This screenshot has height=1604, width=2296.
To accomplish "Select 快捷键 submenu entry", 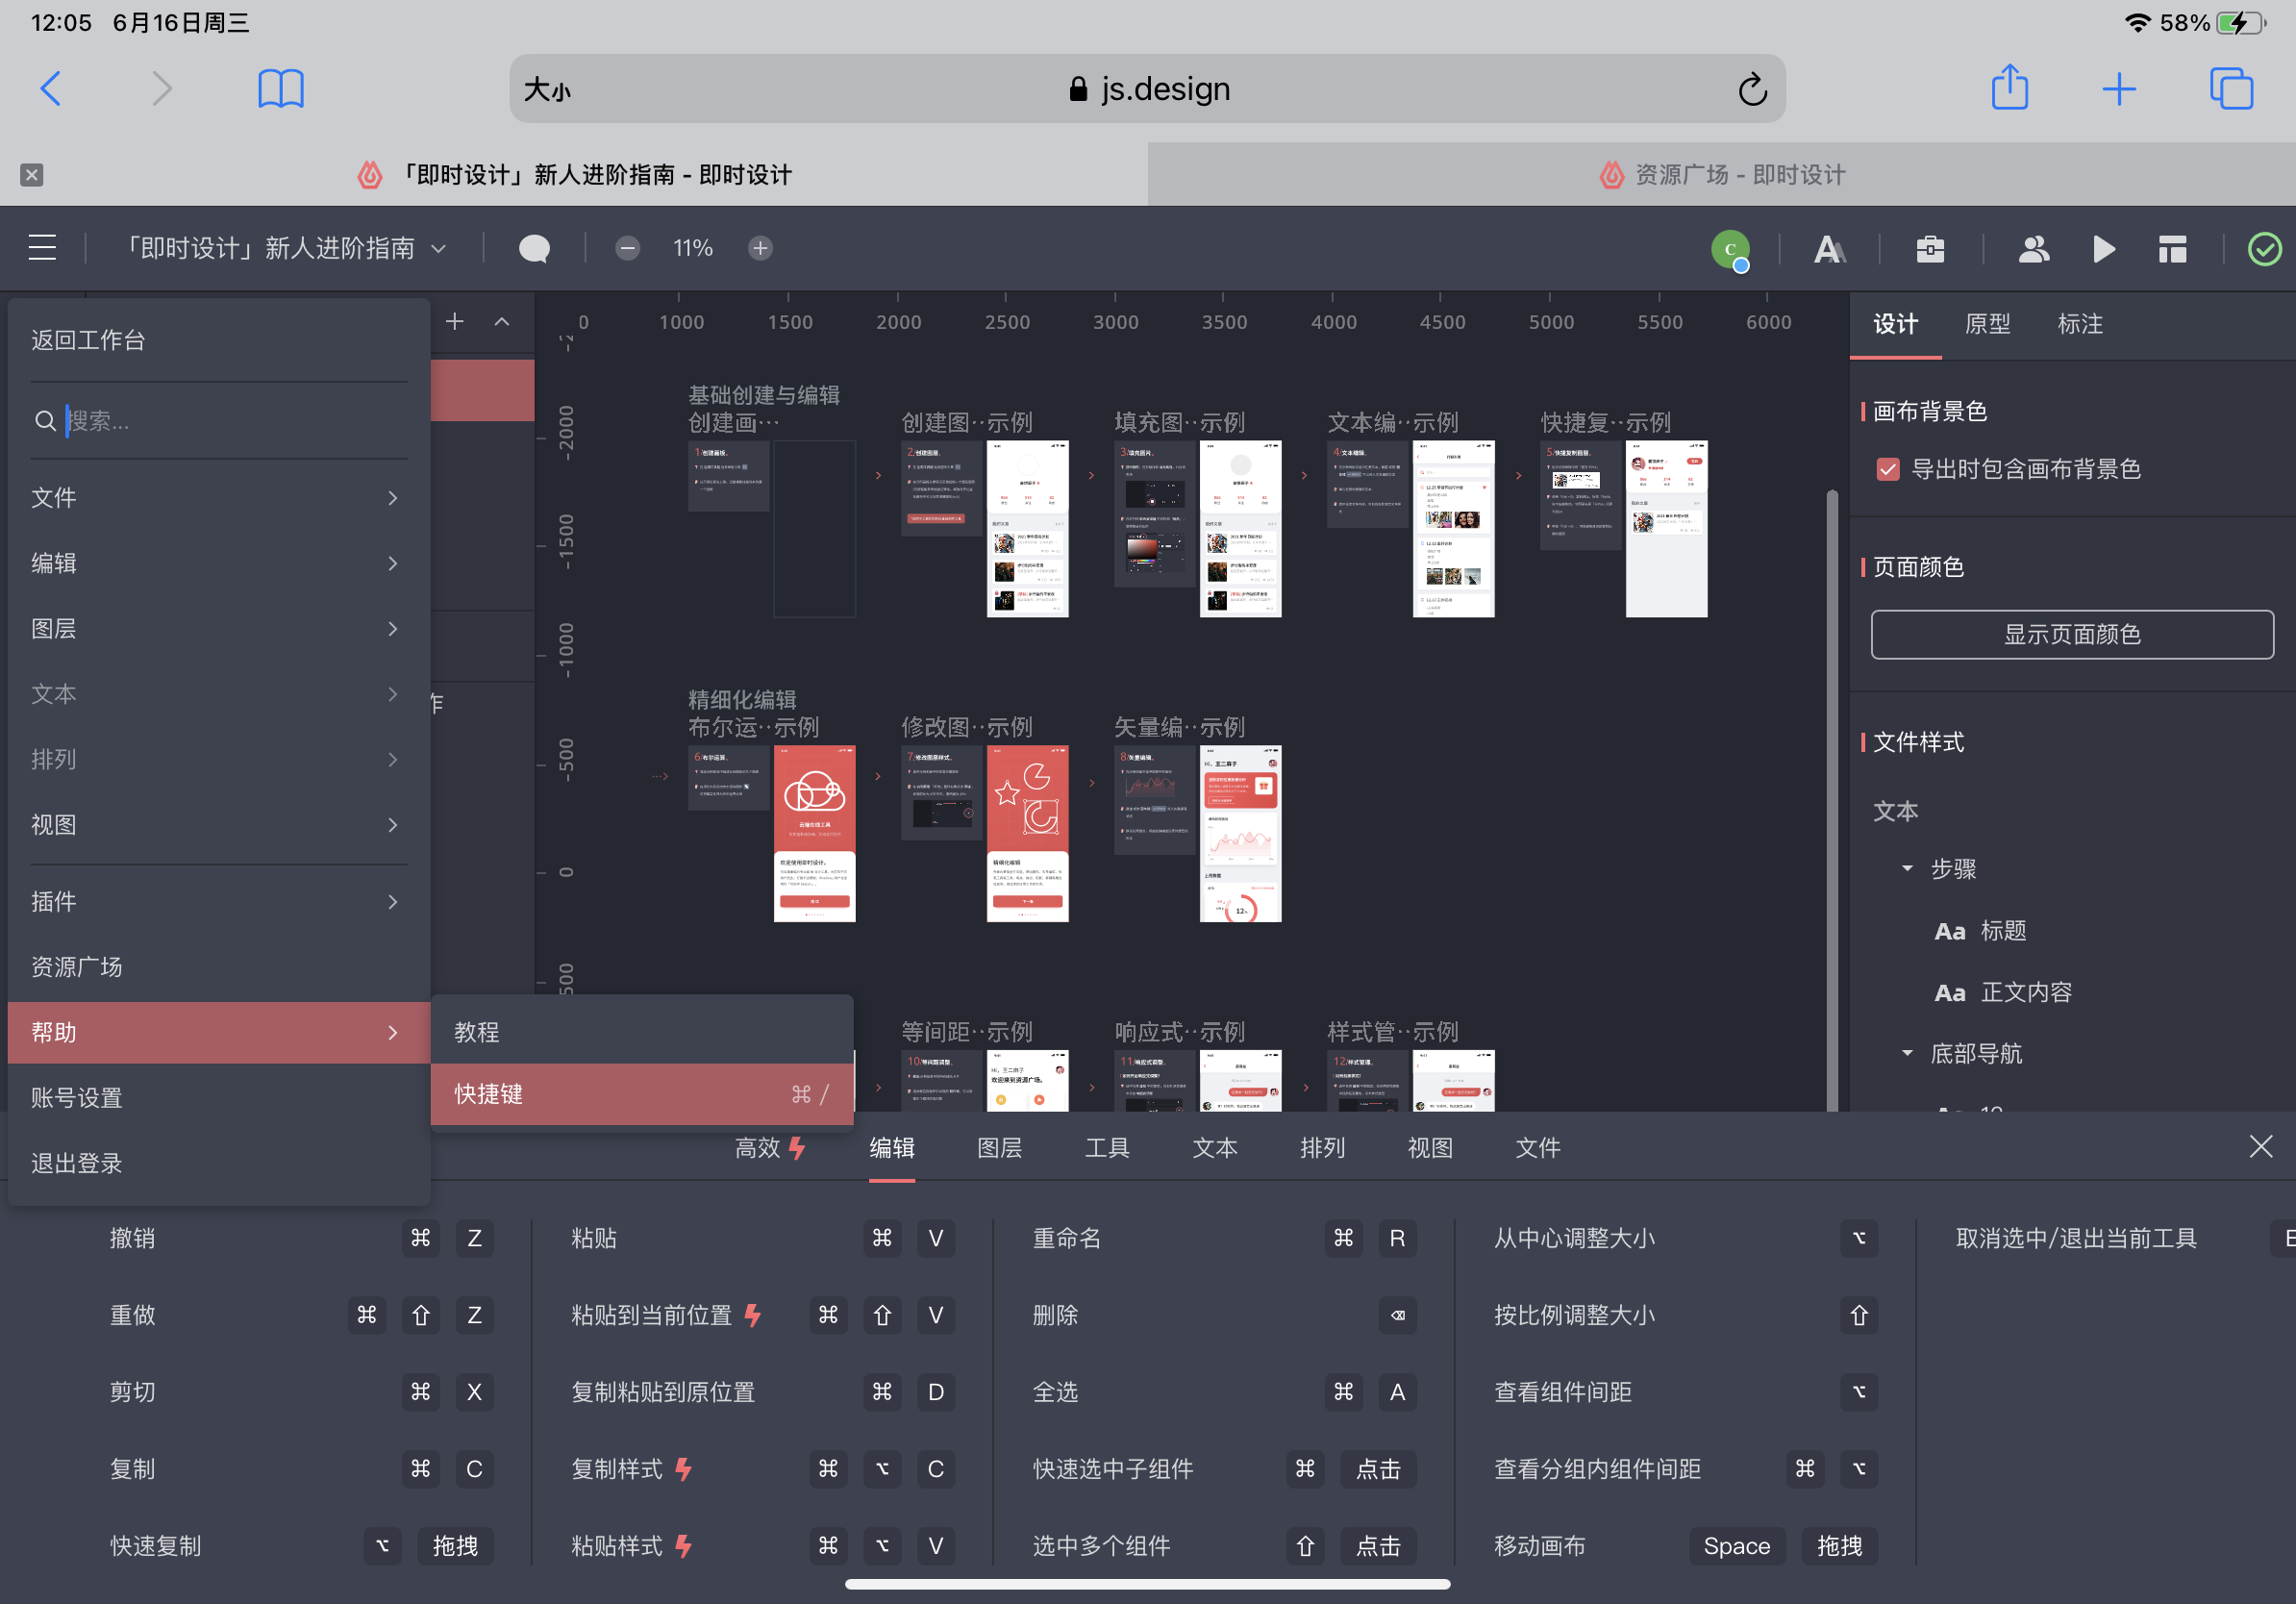I will click(x=642, y=1094).
